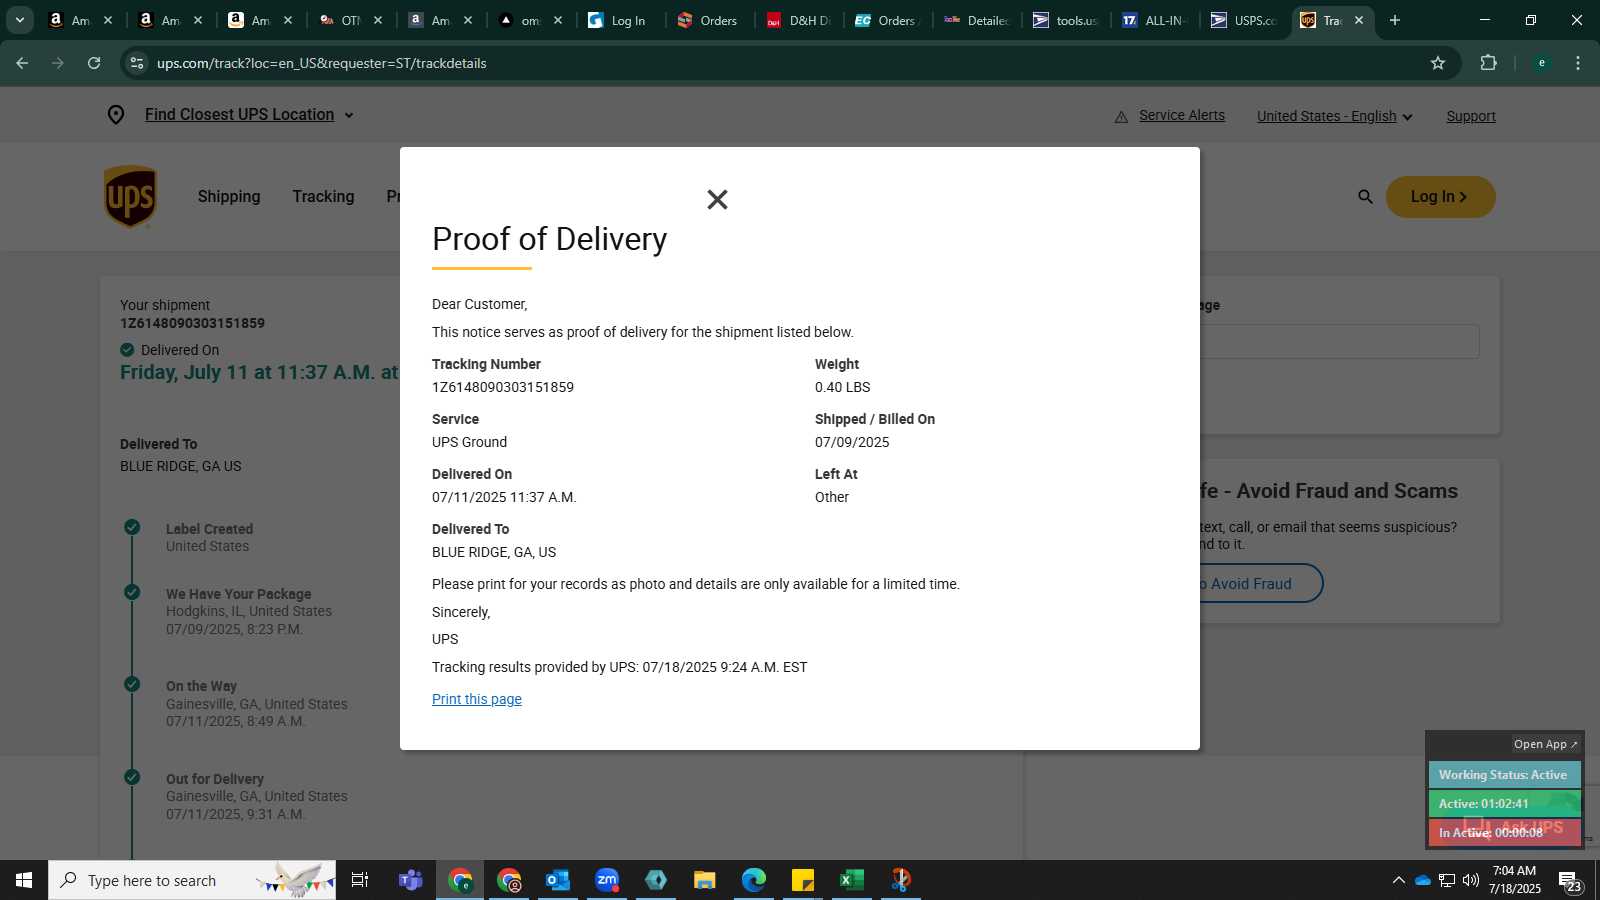Close the Proof of Delivery dialog
This screenshot has height=900, width=1600.
point(717,200)
